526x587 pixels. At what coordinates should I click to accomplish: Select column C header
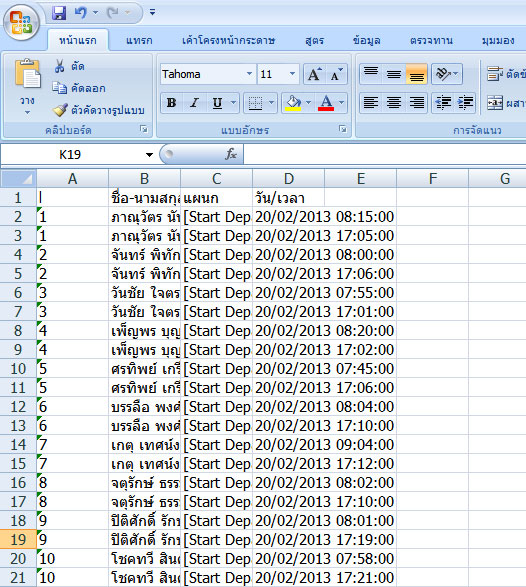(216, 179)
